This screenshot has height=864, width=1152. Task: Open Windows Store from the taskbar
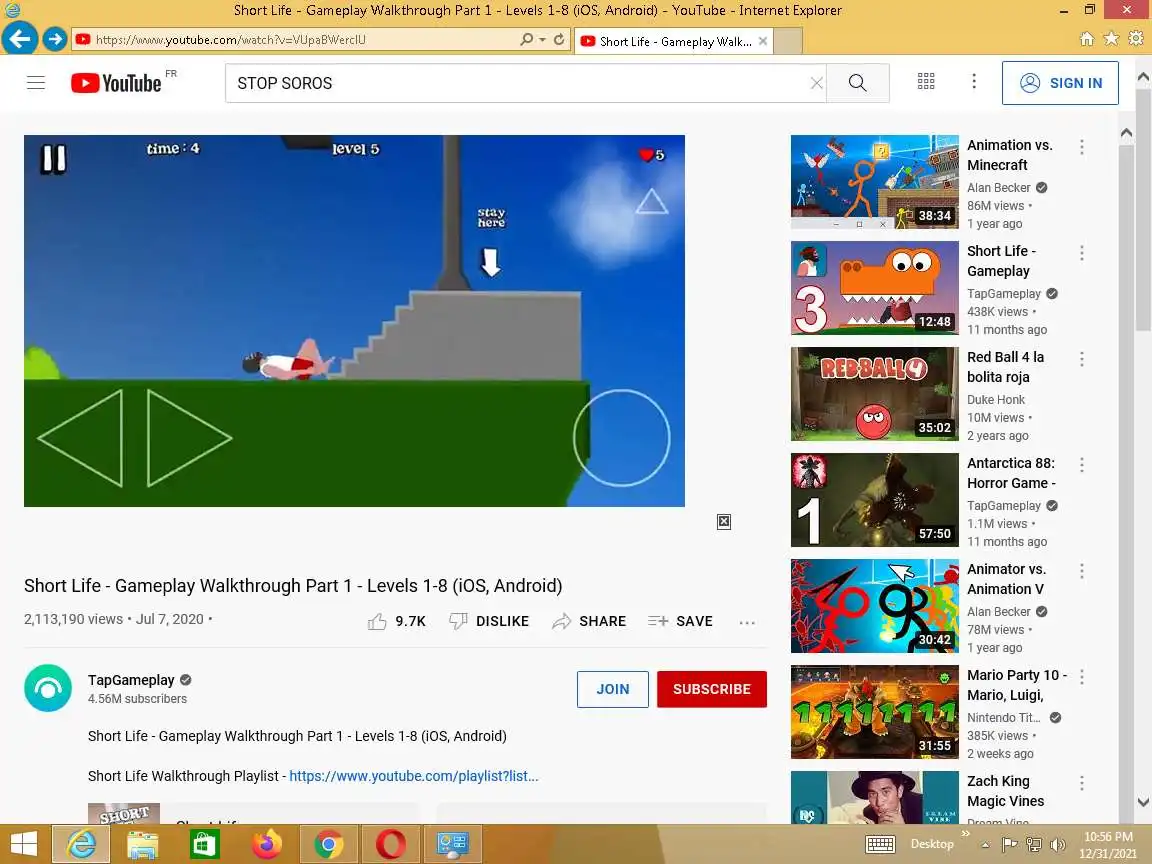point(204,844)
